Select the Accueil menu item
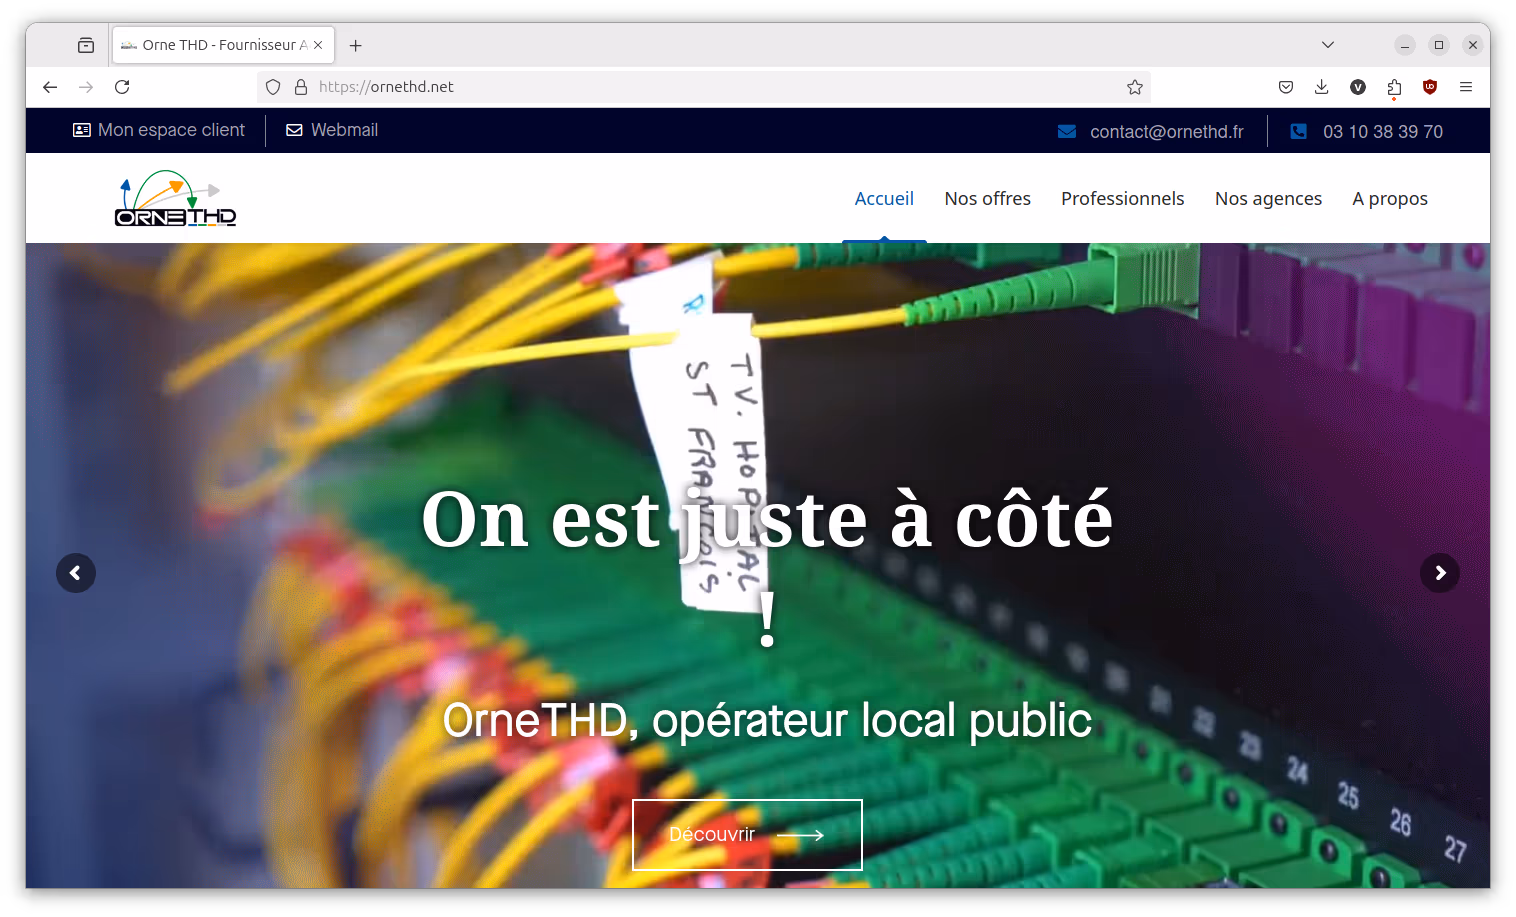The width and height of the screenshot is (1516, 917). point(884,199)
